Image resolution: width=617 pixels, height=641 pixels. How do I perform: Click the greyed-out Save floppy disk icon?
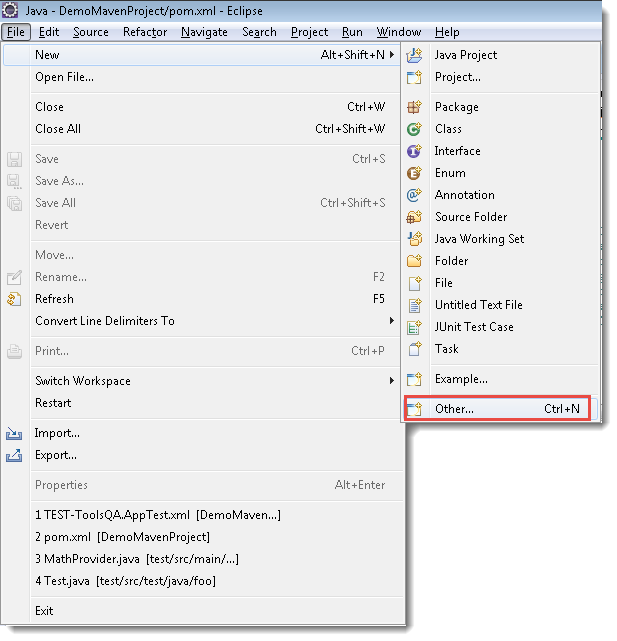pos(14,161)
